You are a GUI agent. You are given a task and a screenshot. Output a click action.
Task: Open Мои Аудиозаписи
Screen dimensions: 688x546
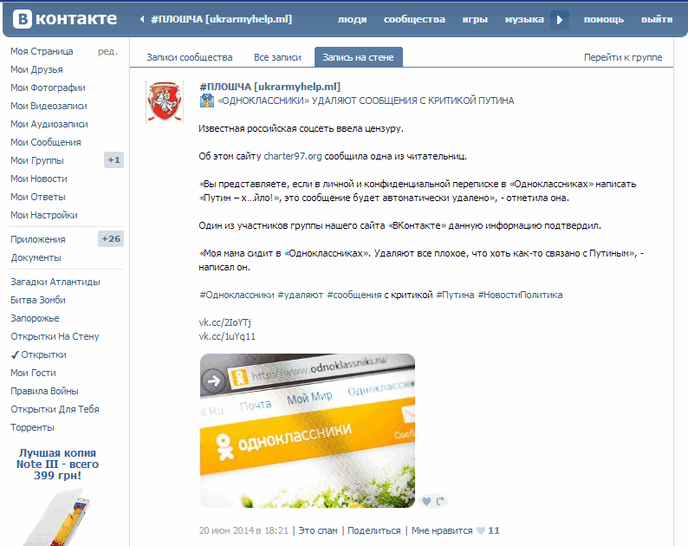click(49, 124)
